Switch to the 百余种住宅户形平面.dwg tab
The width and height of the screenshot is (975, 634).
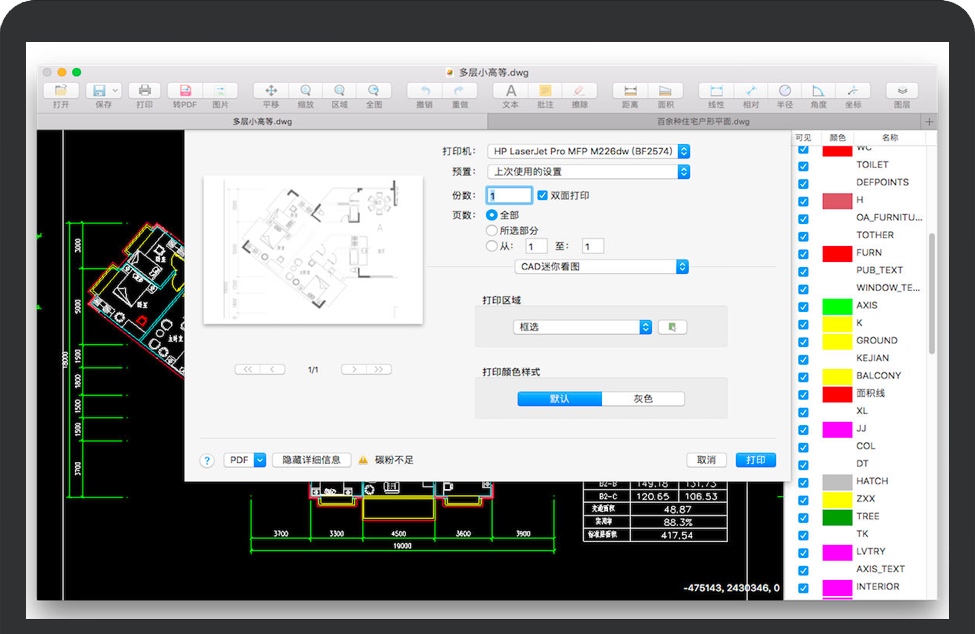point(702,121)
